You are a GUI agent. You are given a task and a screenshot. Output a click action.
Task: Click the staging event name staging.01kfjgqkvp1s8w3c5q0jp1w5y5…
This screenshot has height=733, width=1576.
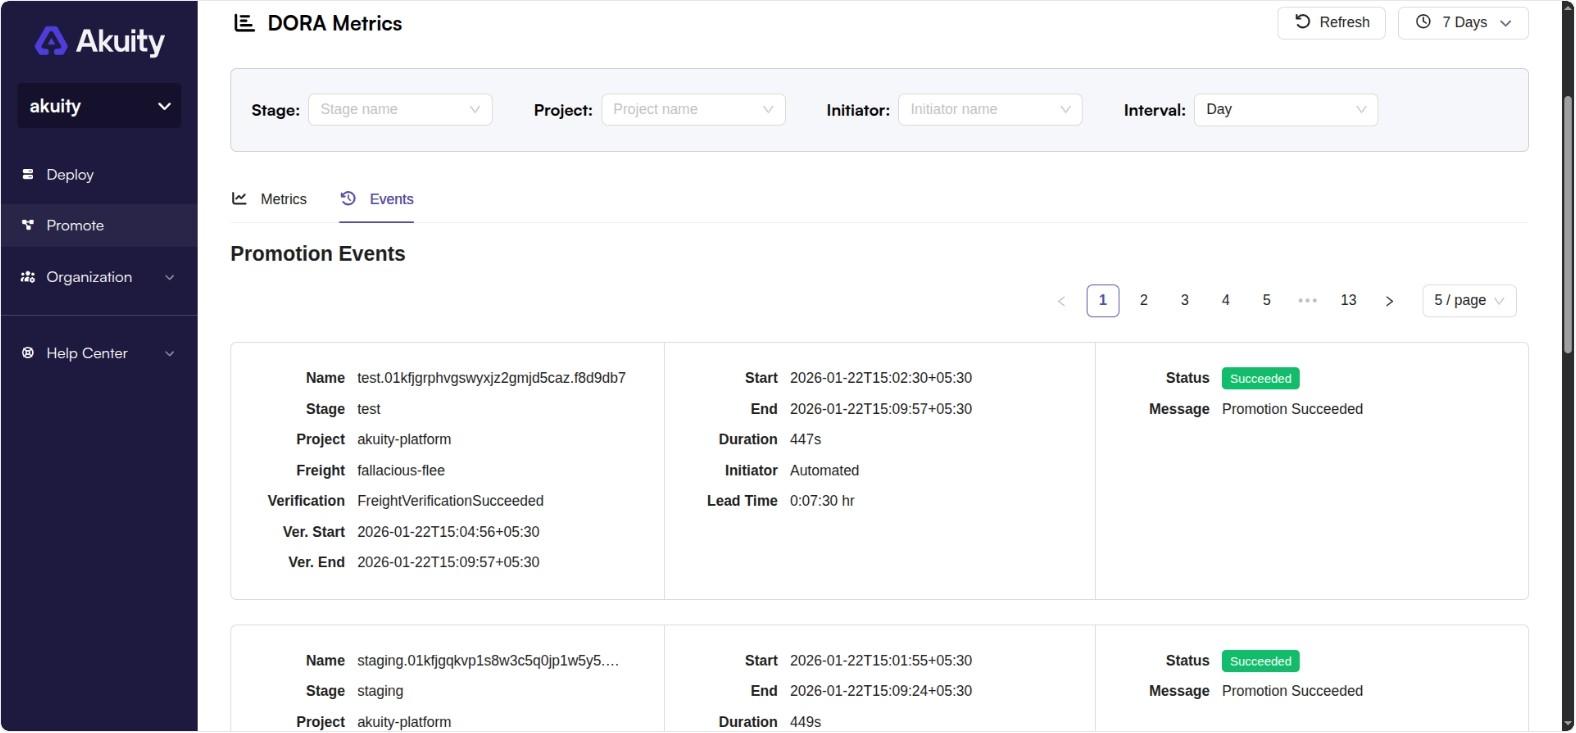(488, 661)
